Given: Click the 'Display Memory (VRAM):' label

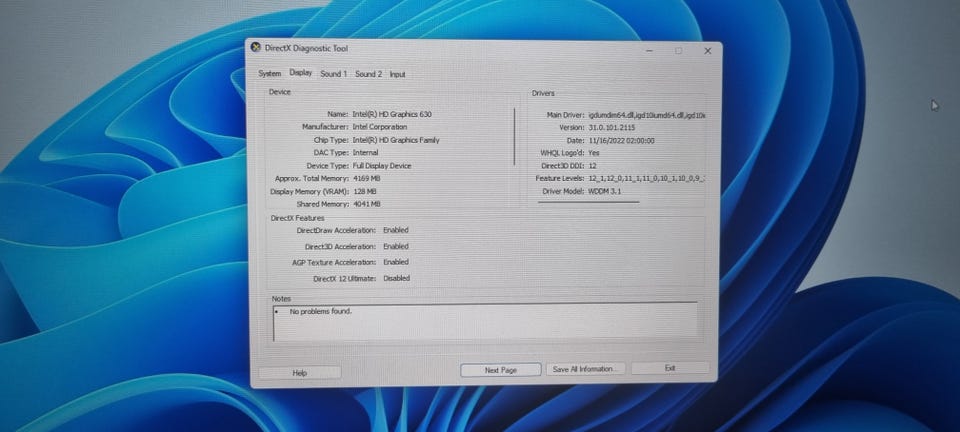Looking at the screenshot, I should point(310,192).
